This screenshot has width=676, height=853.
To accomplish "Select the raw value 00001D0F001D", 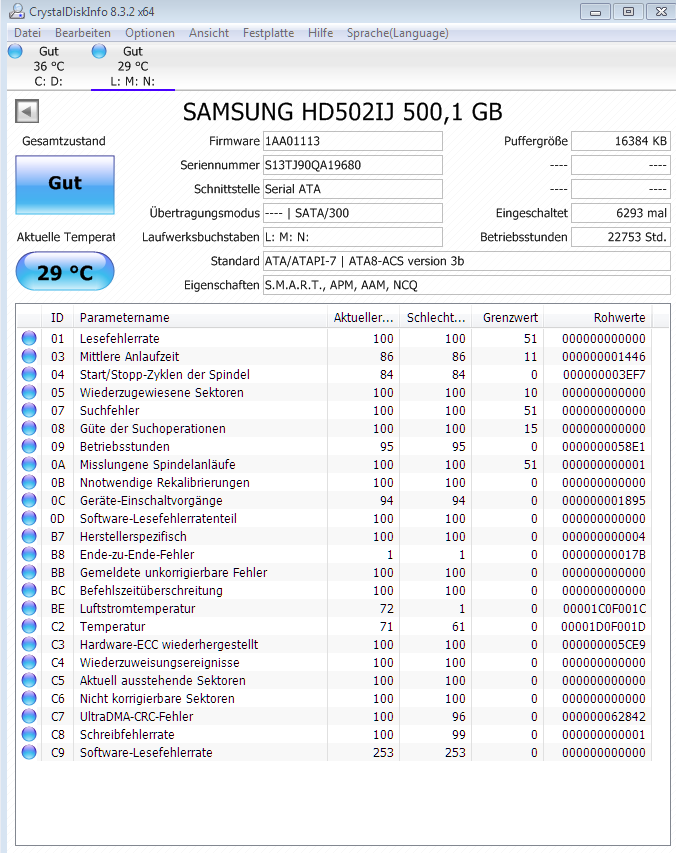I will [604, 627].
